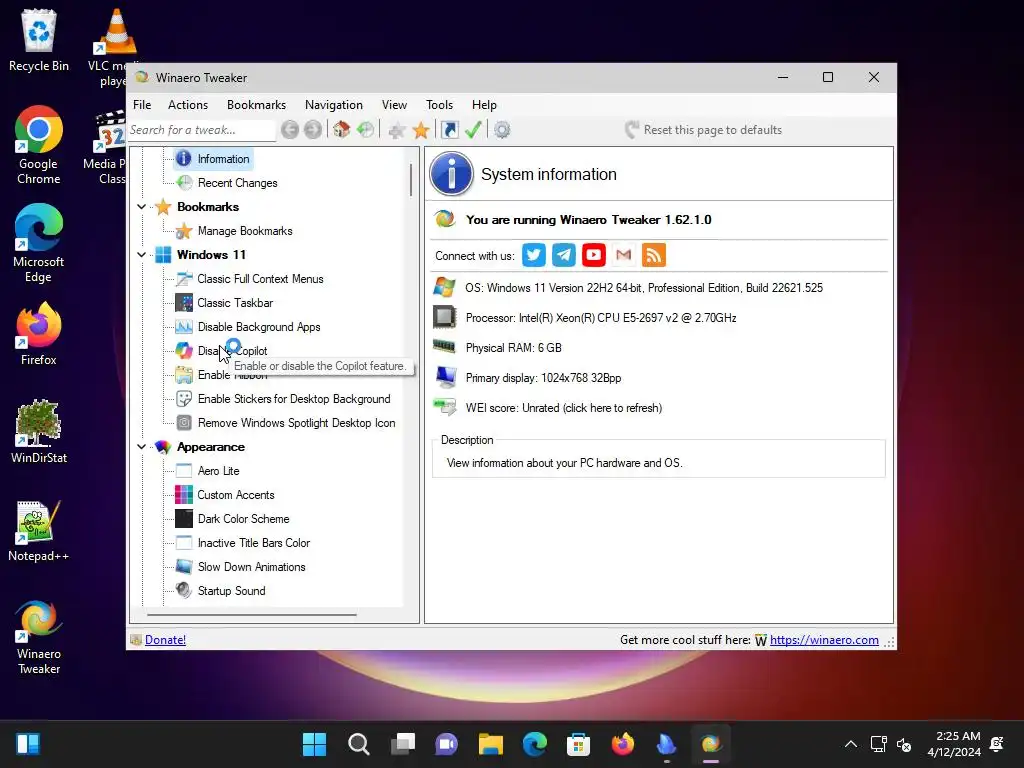Open bookmarks with the gold star icon

coord(421,131)
